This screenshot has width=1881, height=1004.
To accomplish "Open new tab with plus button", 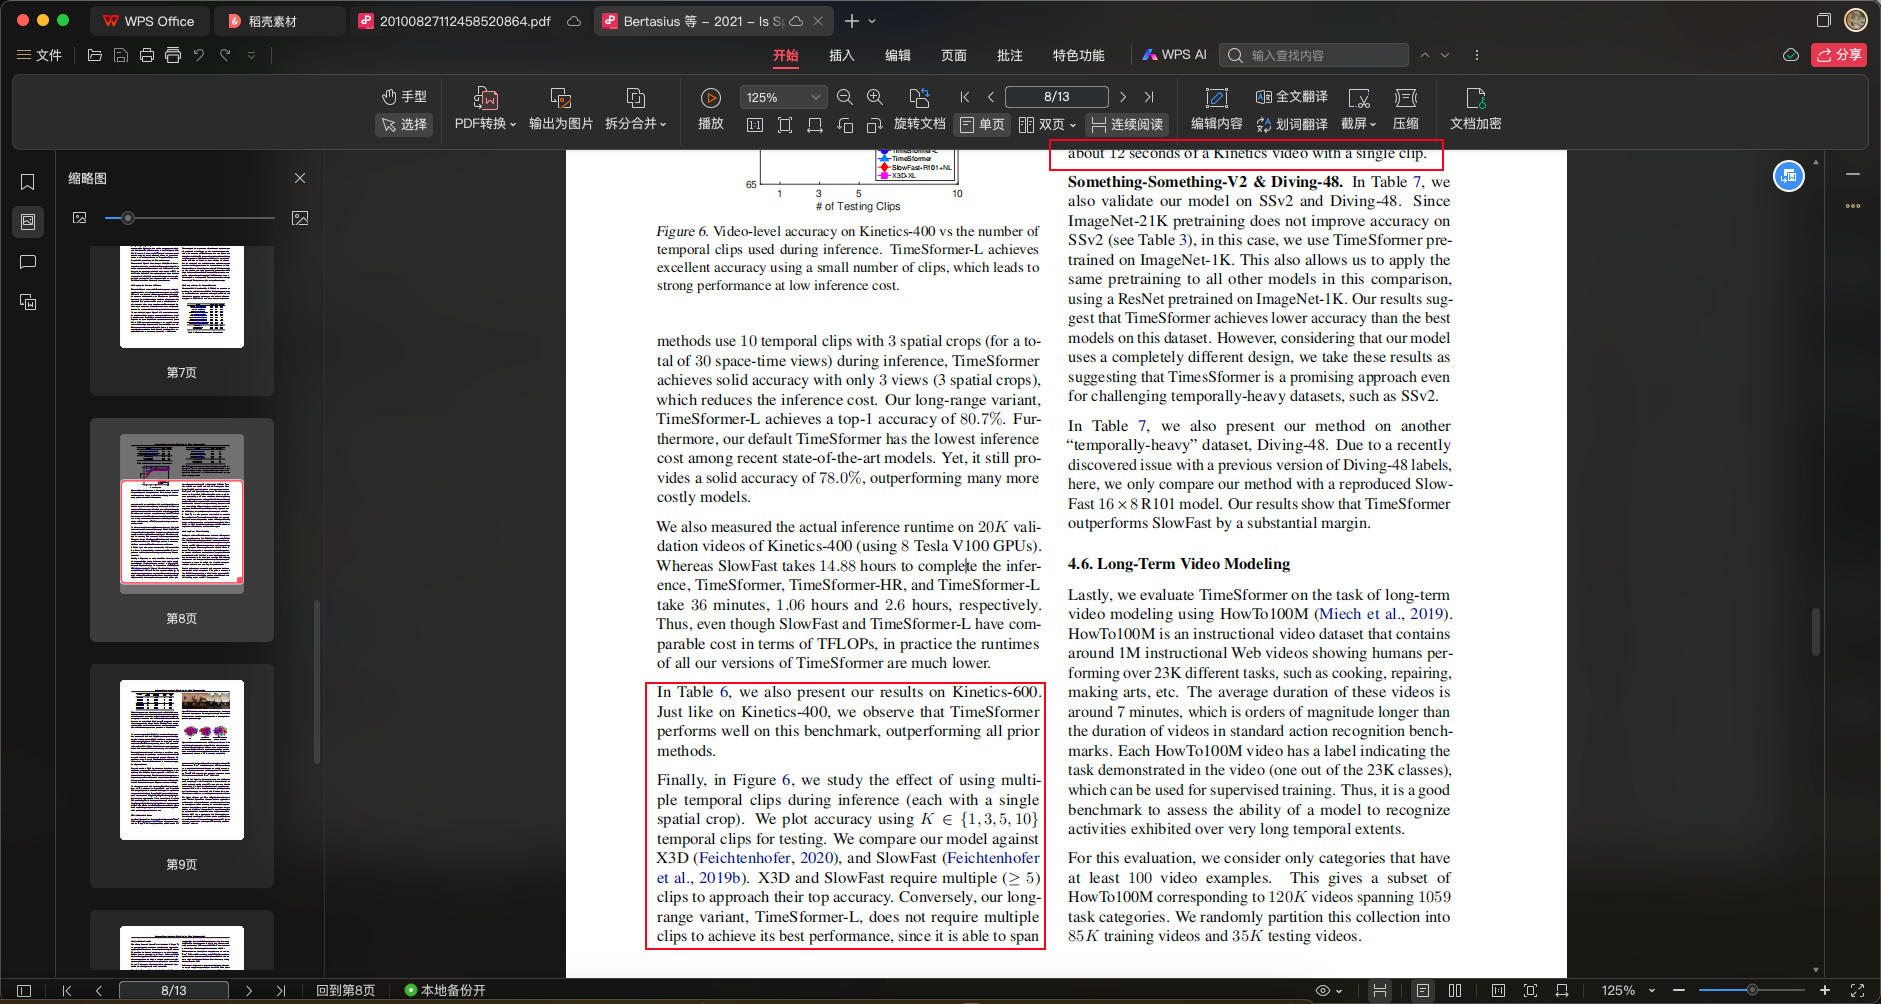I will 852,21.
